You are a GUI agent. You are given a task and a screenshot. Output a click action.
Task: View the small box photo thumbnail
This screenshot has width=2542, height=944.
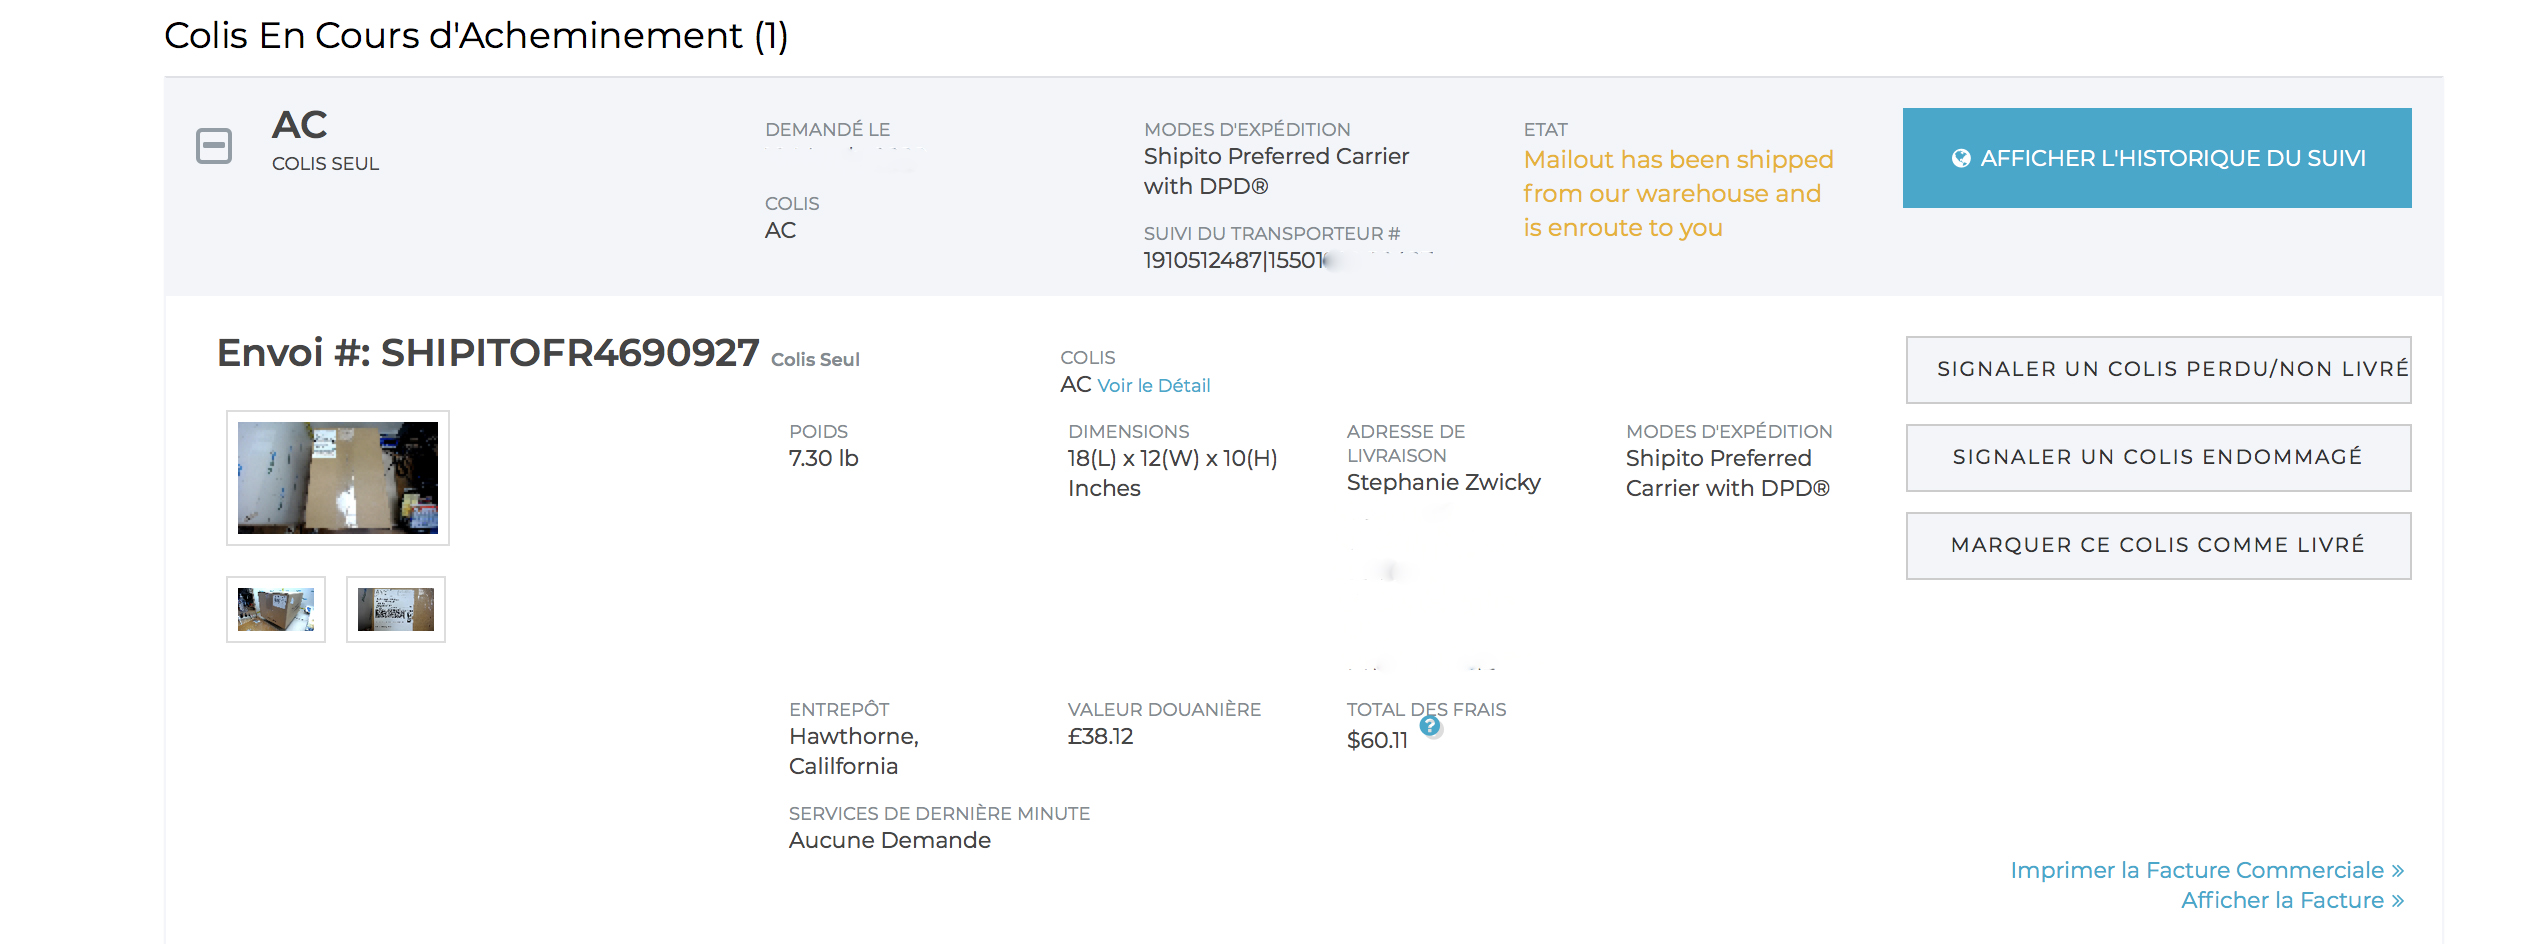tap(276, 610)
